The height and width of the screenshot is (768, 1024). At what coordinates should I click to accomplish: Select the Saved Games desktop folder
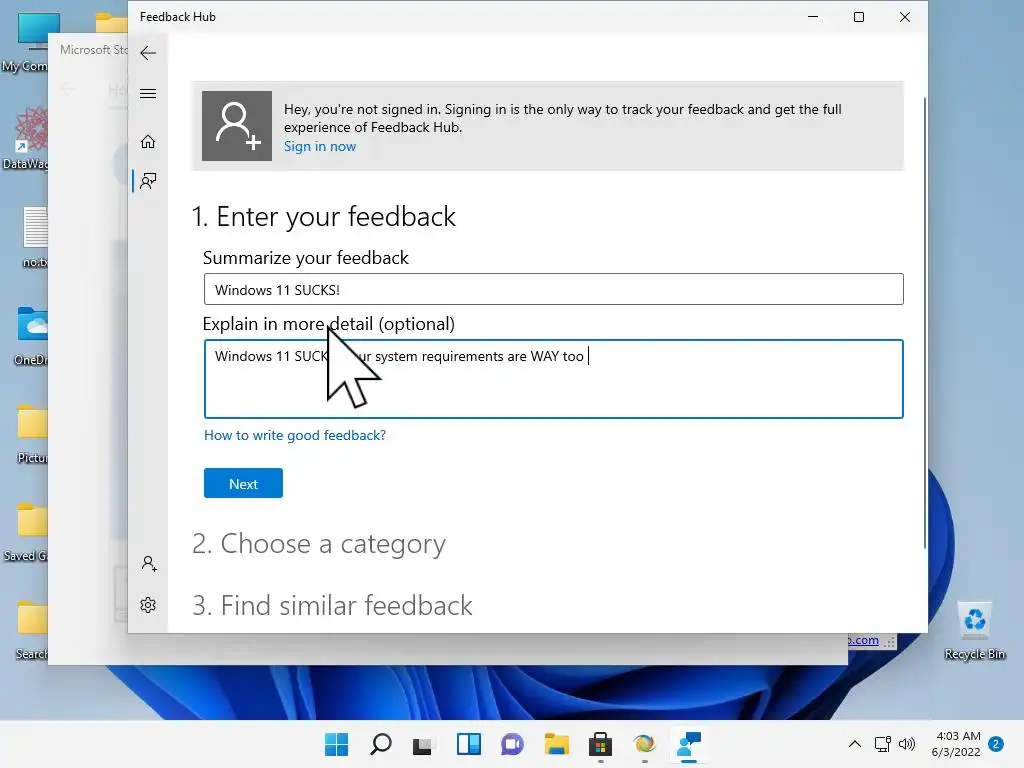[x=25, y=531]
